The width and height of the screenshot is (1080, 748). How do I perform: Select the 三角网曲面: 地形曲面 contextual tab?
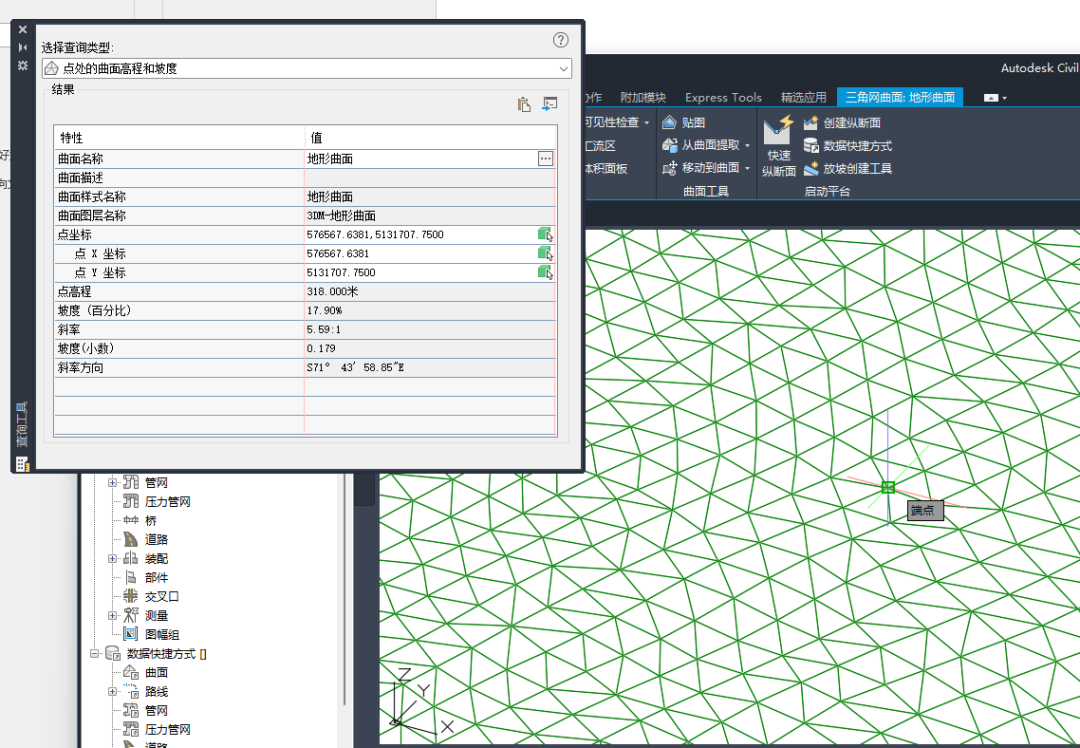point(900,97)
